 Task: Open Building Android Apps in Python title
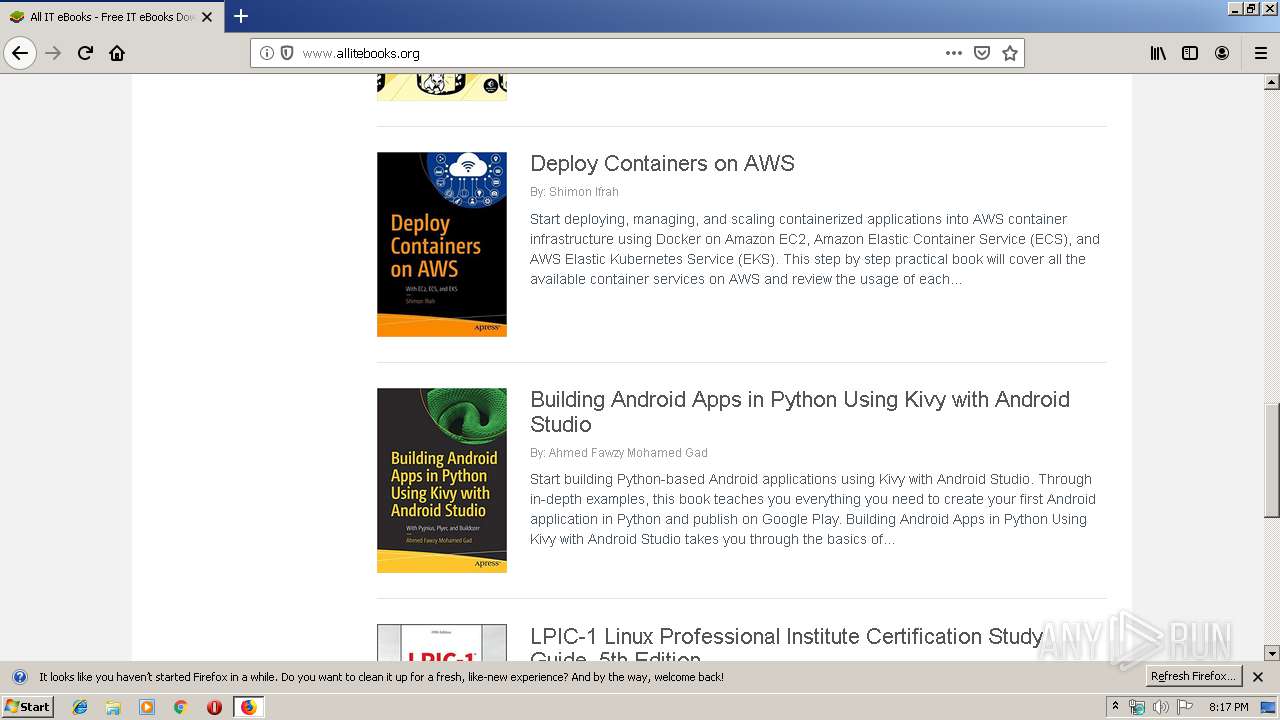point(800,412)
